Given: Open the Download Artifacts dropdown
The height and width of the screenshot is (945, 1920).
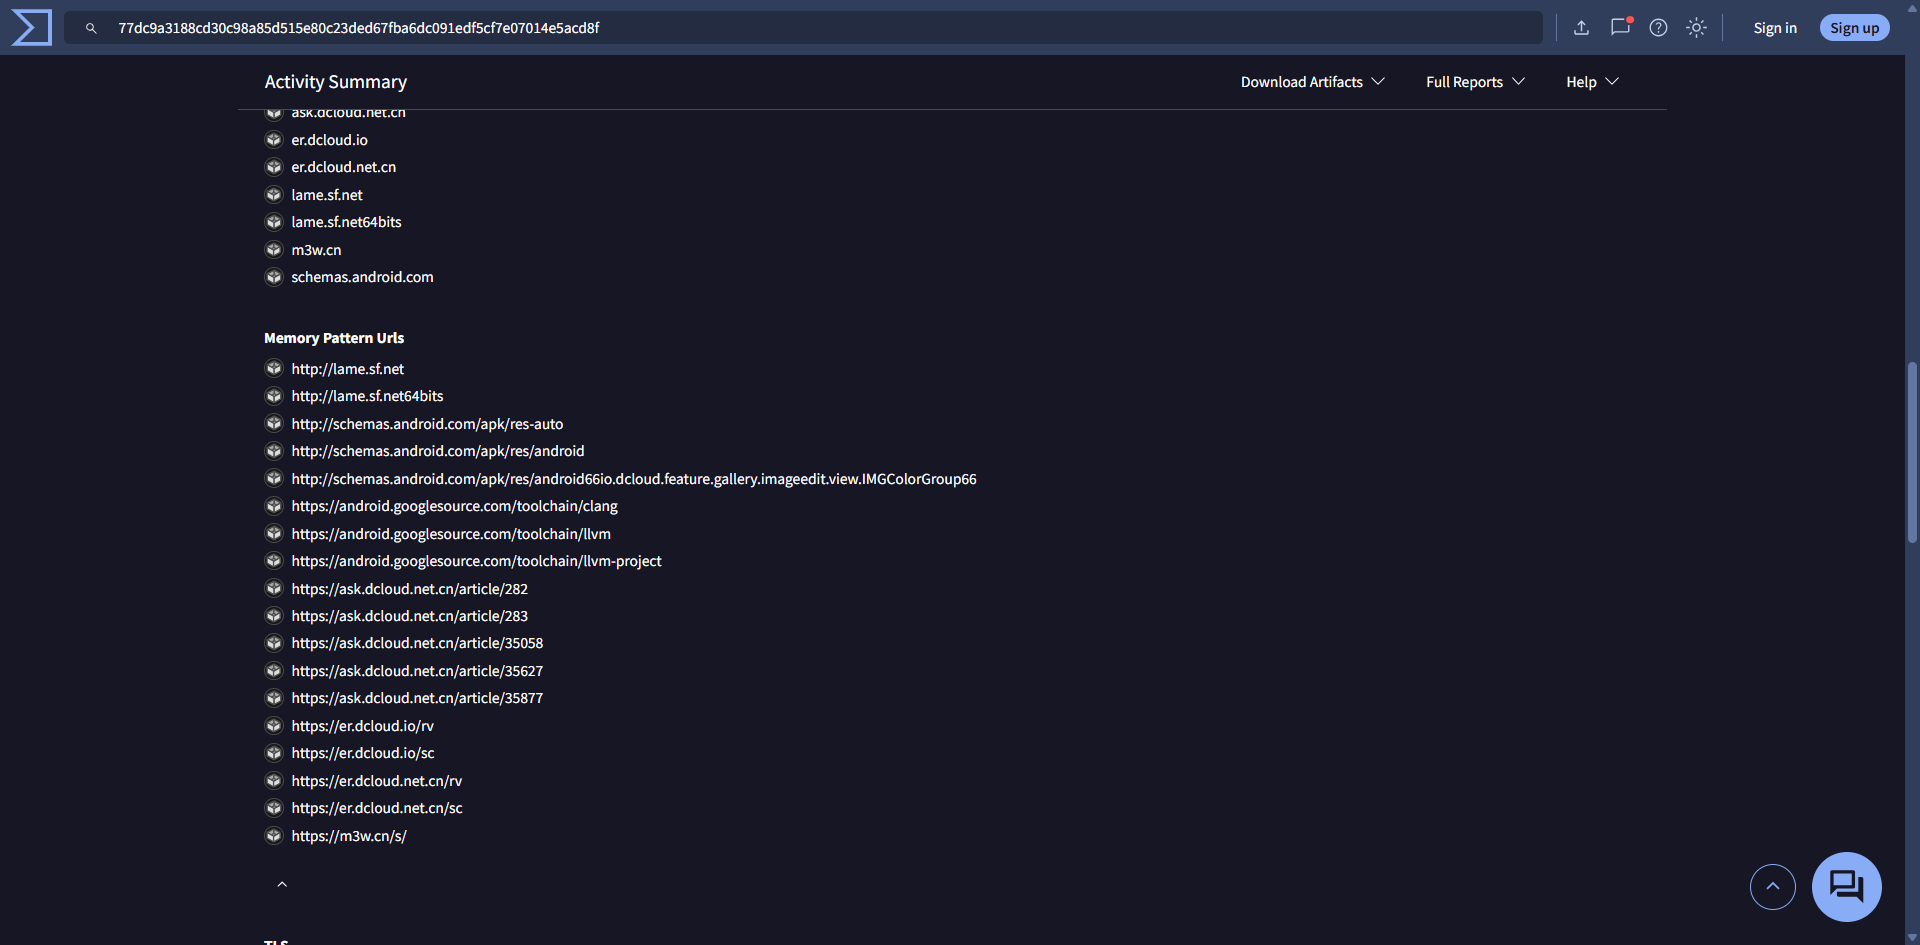Looking at the screenshot, I should [1312, 82].
